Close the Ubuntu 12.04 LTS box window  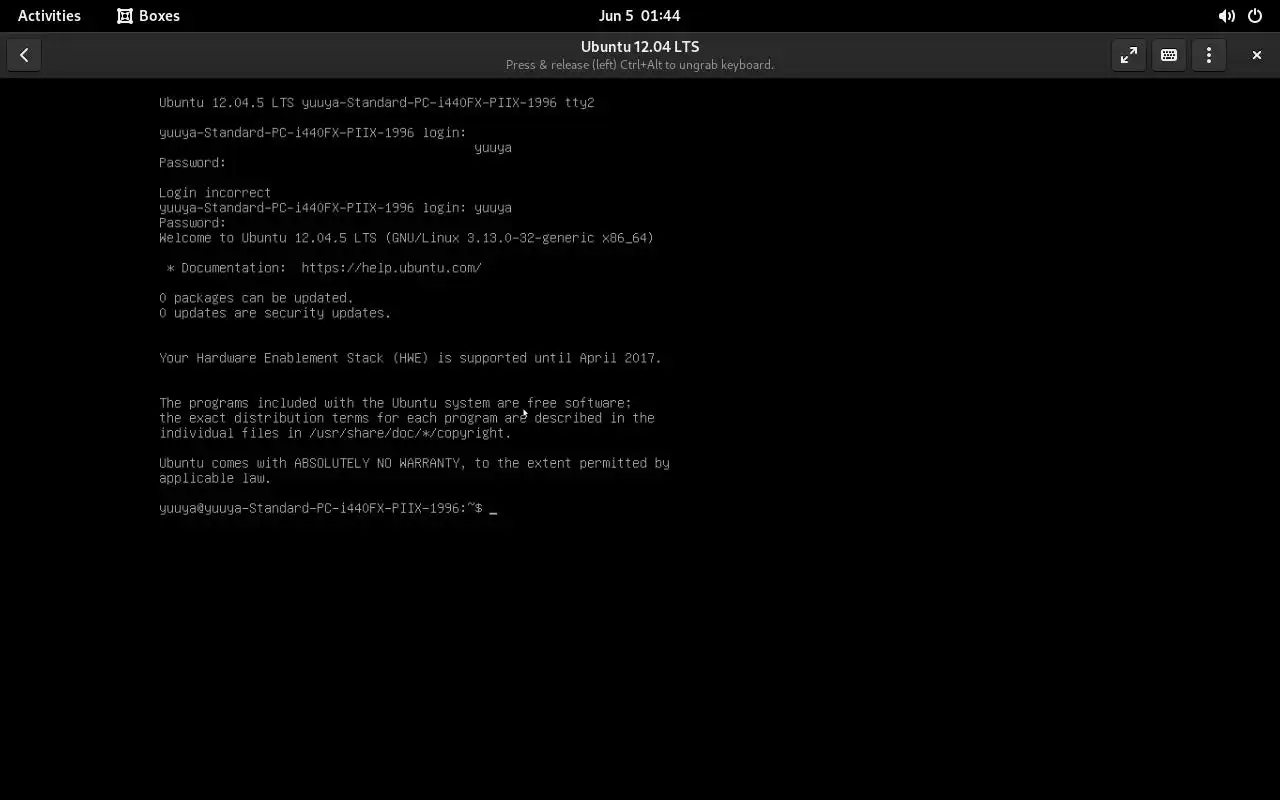[1257, 55]
